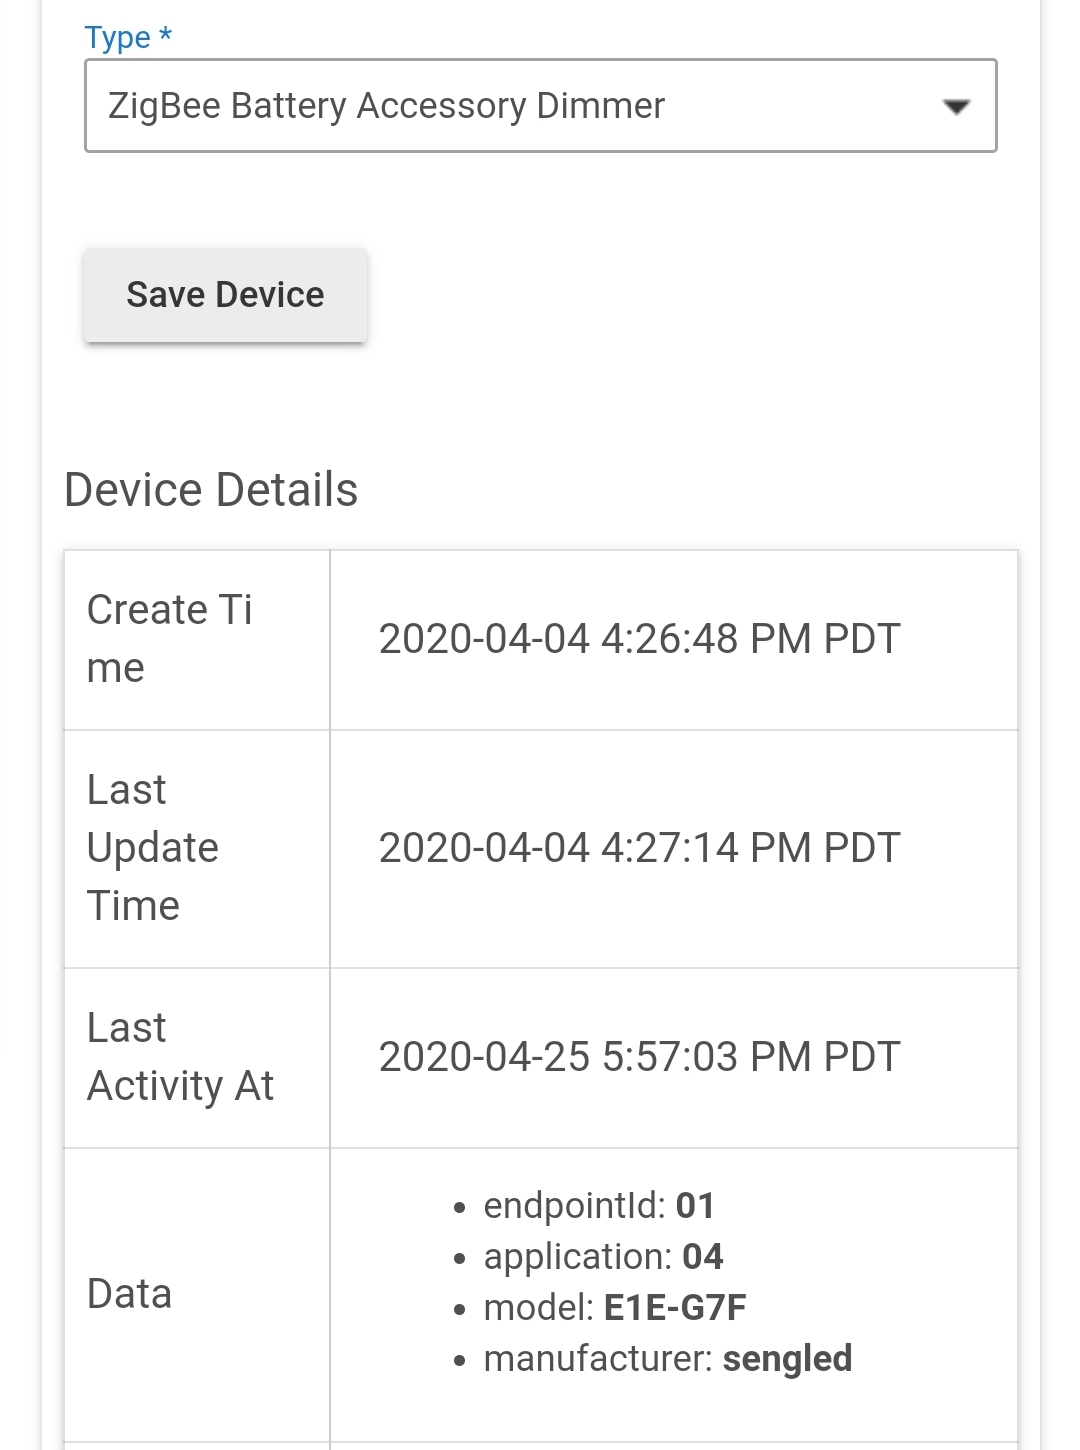Click the Create Time row label
This screenshot has height=1450, width=1080.
(x=169, y=639)
